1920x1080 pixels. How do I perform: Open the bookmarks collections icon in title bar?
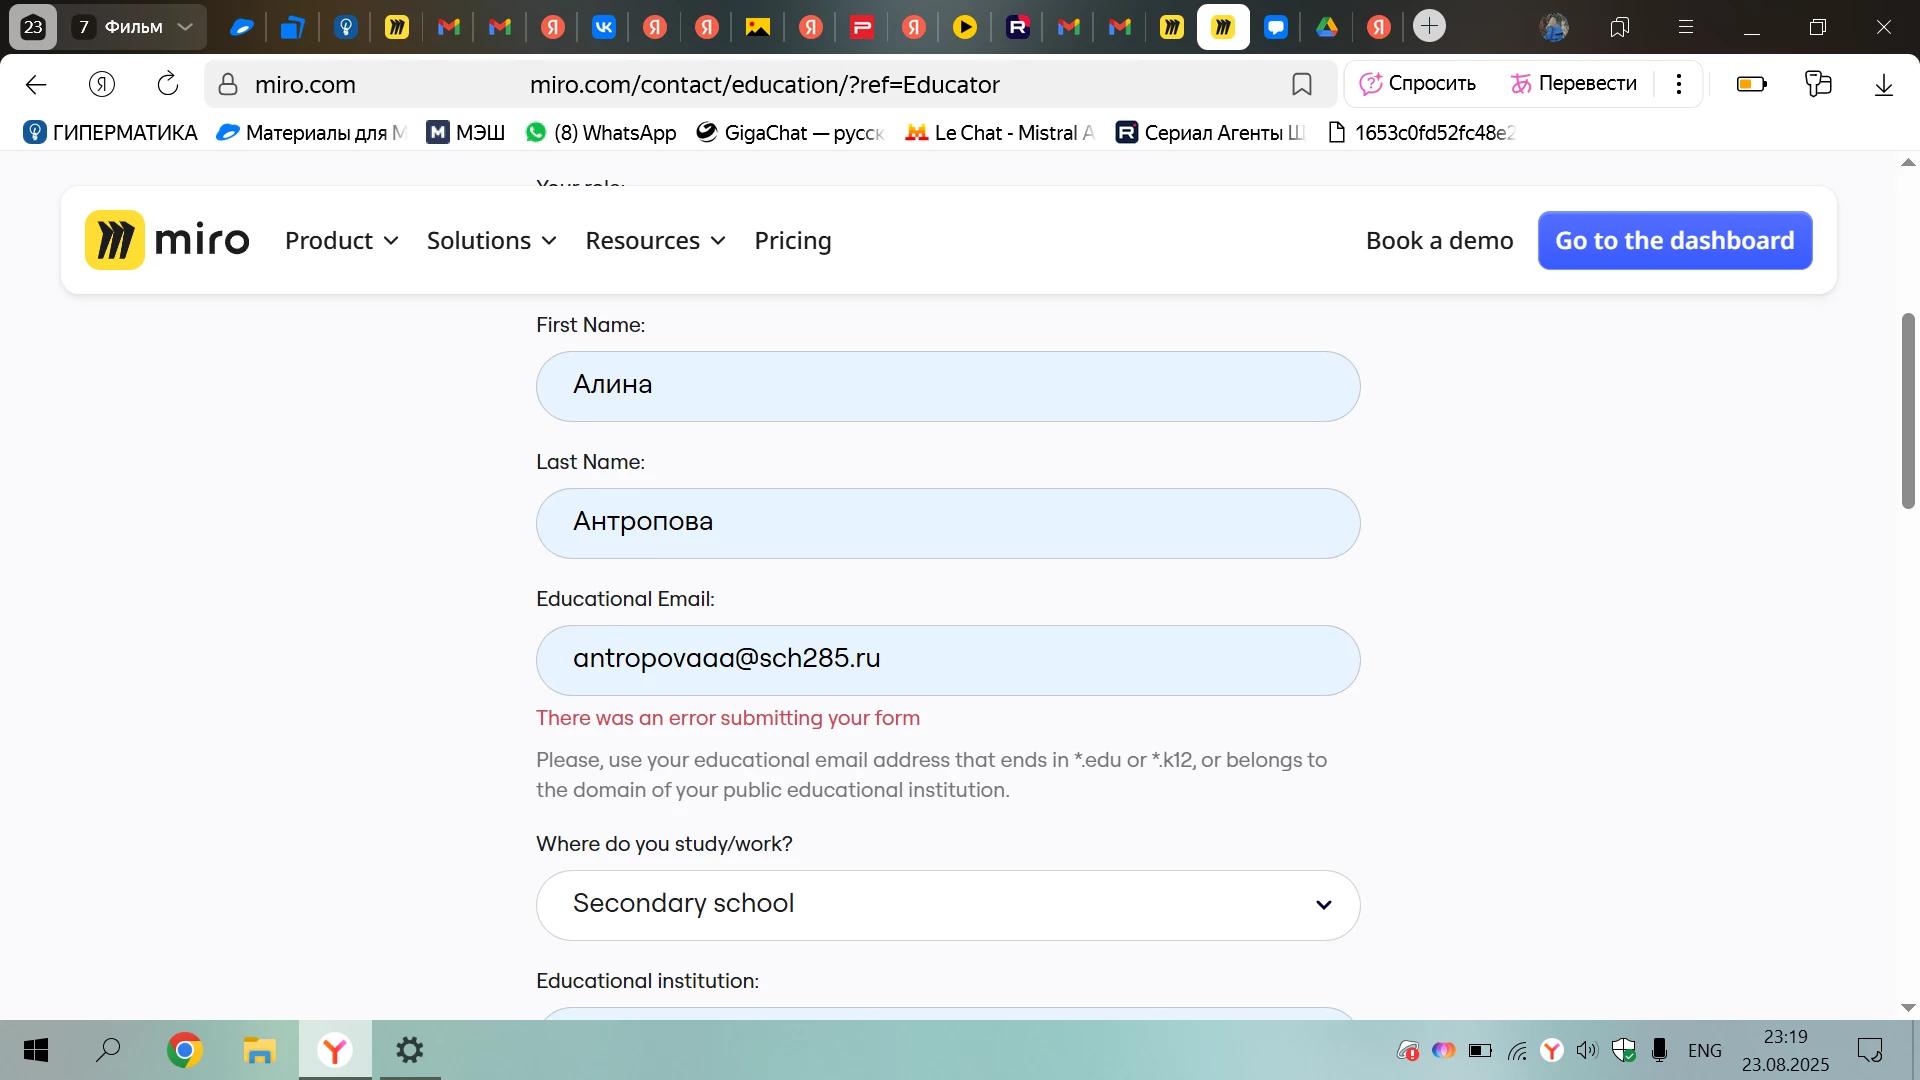pos(1620,27)
